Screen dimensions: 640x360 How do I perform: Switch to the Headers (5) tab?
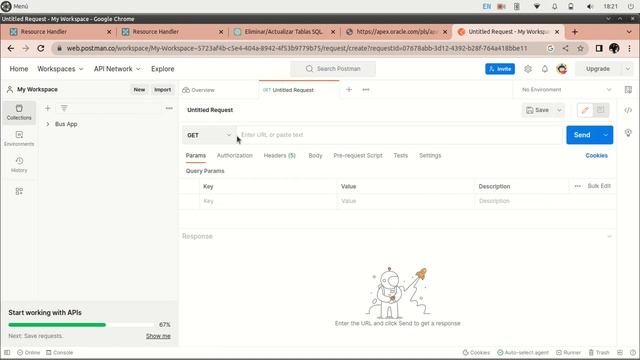tap(280, 156)
